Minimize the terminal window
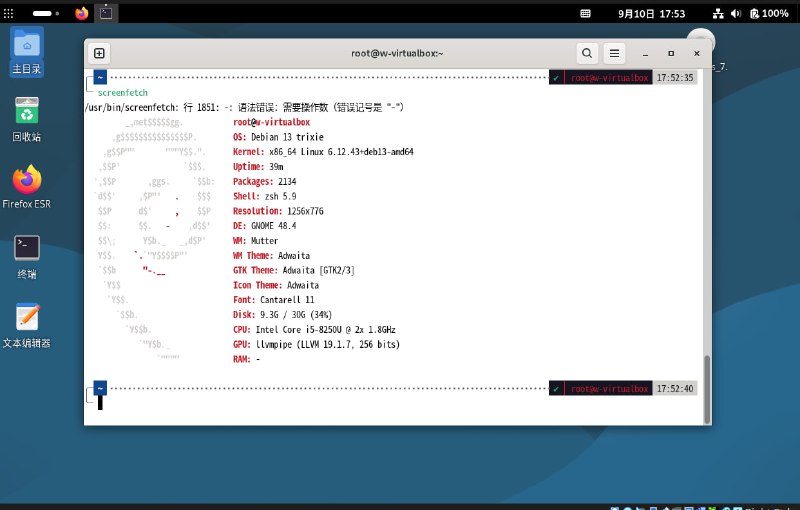Image resolution: width=800 pixels, height=510 pixels. (645, 54)
